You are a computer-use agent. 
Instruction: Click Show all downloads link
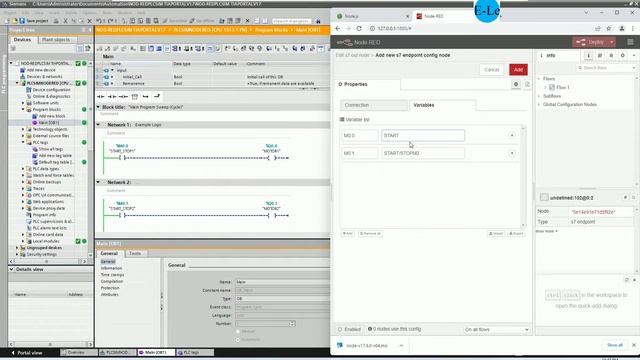click(x=615, y=345)
